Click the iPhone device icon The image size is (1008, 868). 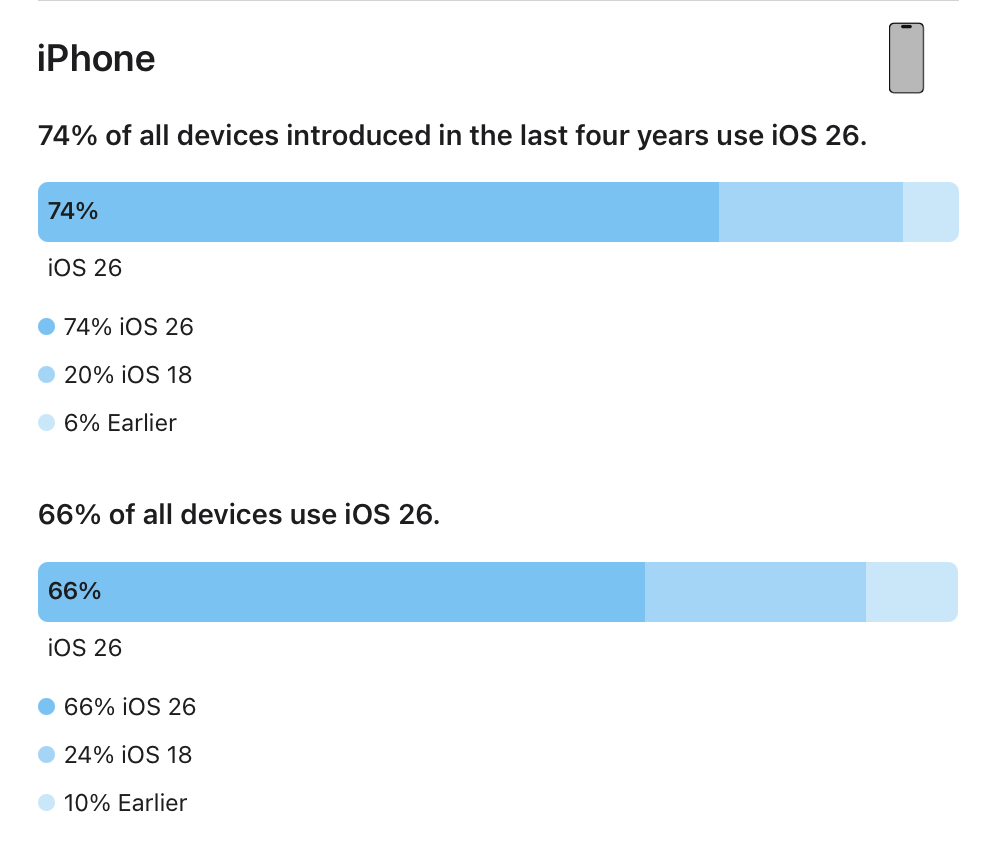[x=906, y=58]
